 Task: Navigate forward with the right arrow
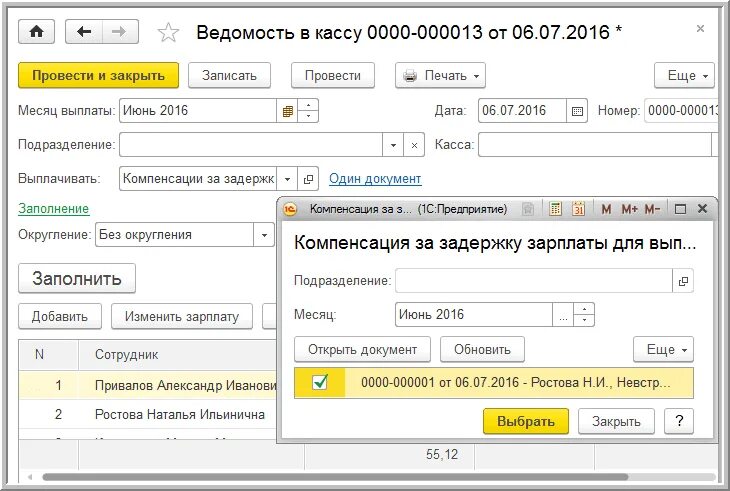click(x=120, y=32)
